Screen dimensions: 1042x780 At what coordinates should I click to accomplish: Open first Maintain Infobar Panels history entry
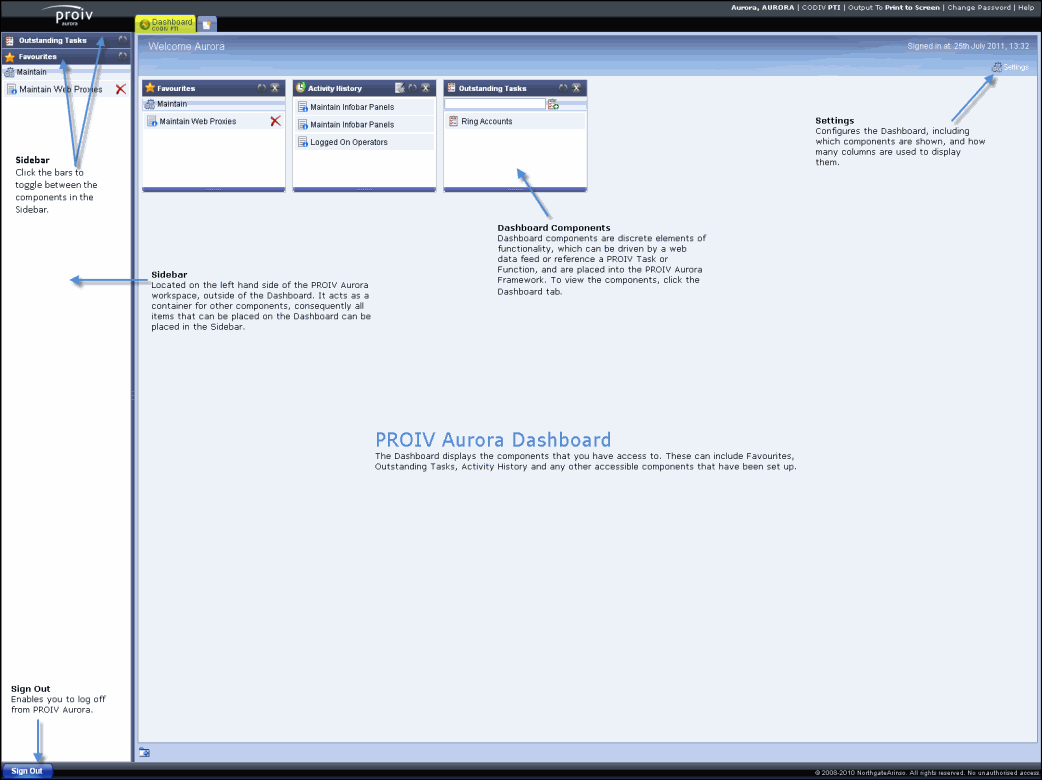[352, 107]
